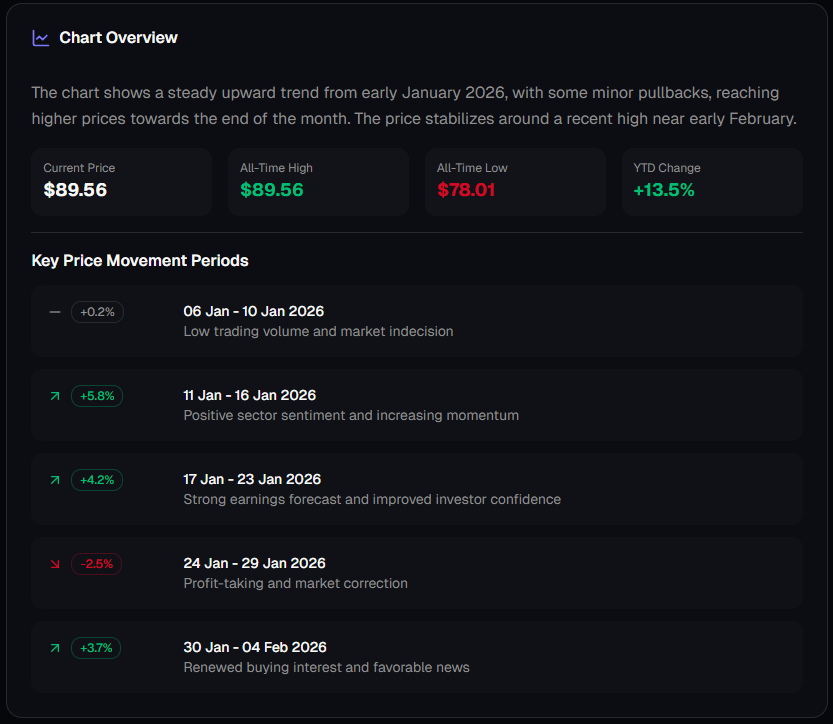Select the neutral trend icon on the first period row

pos(55,311)
